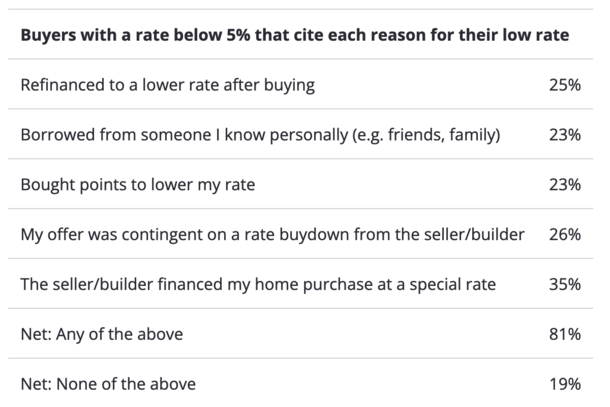Click the 19% value in the last row
Screen dimensions: 610x407
565,383
